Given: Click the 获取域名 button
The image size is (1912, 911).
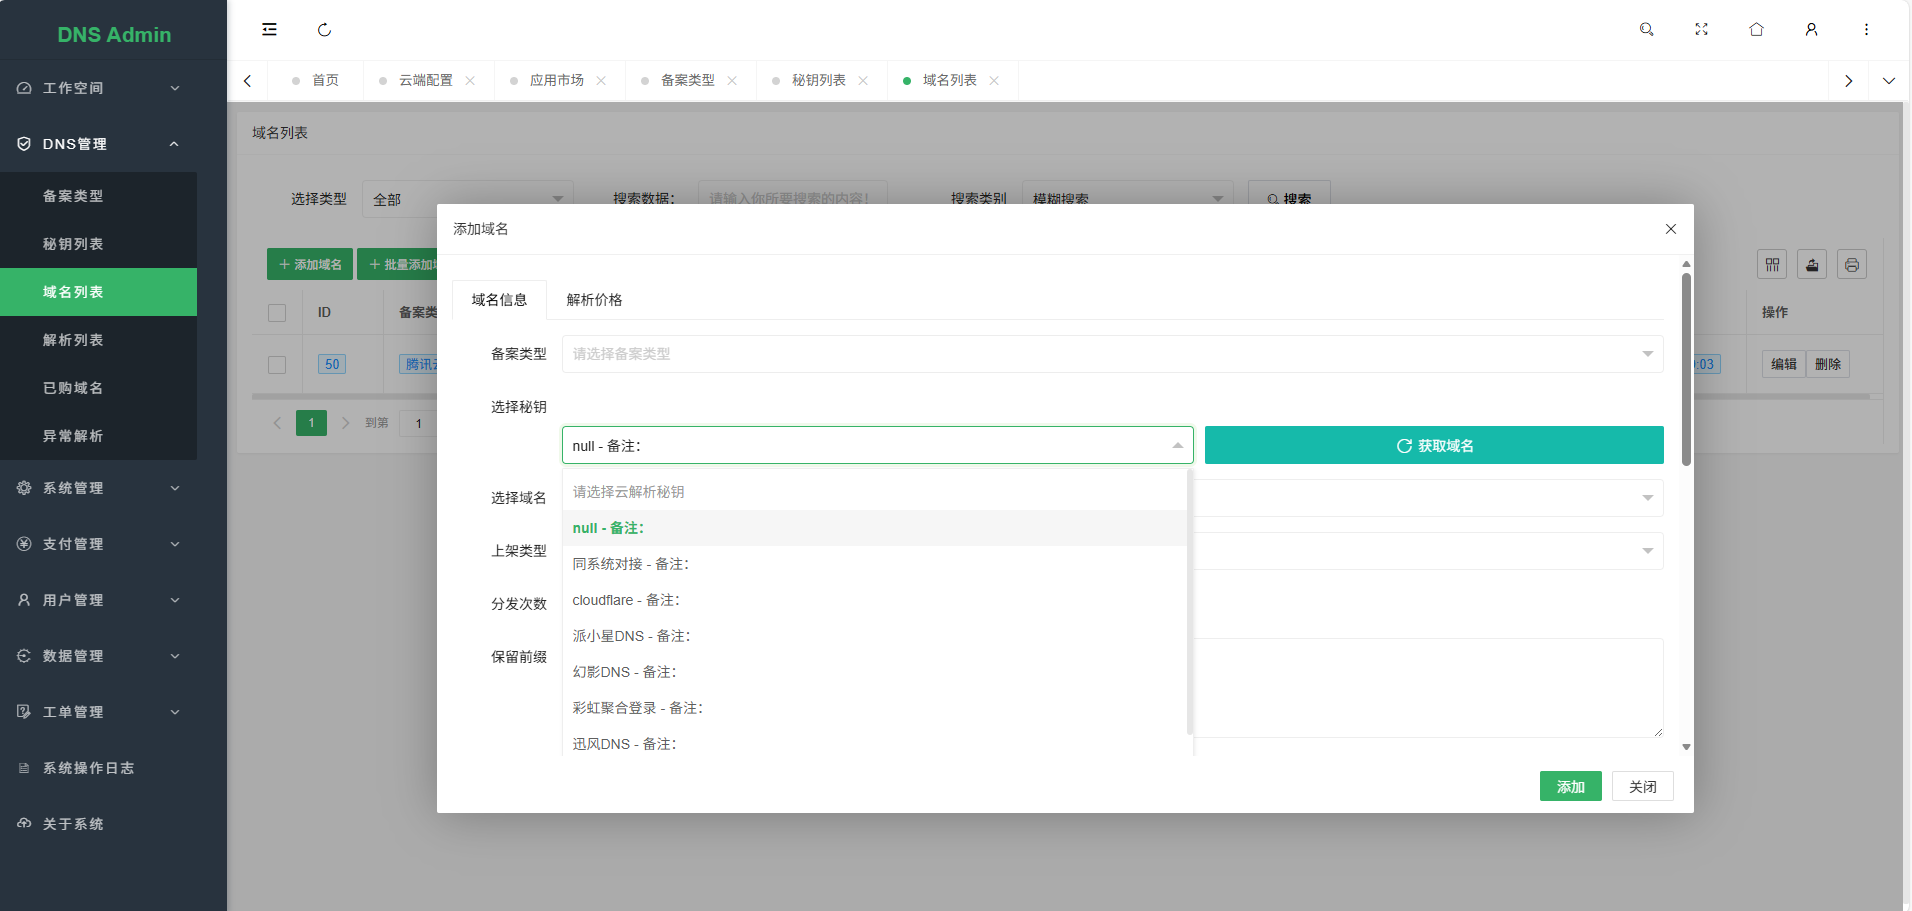Looking at the screenshot, I should pos(1433,446).
